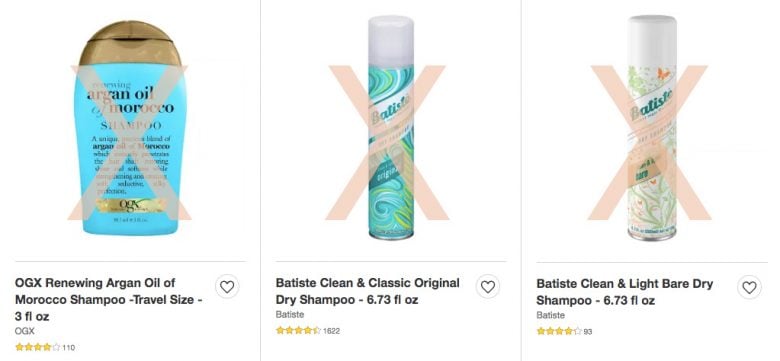View the Batiste Original teal can image

pos(391,127)
